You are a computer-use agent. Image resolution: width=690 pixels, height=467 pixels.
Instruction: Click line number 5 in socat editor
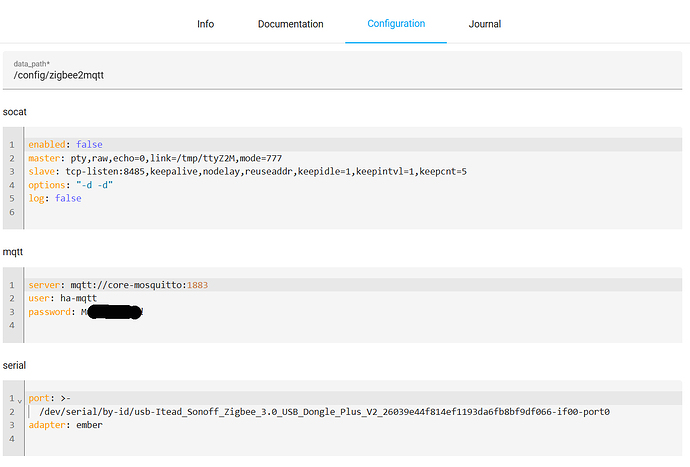point(9,198)
